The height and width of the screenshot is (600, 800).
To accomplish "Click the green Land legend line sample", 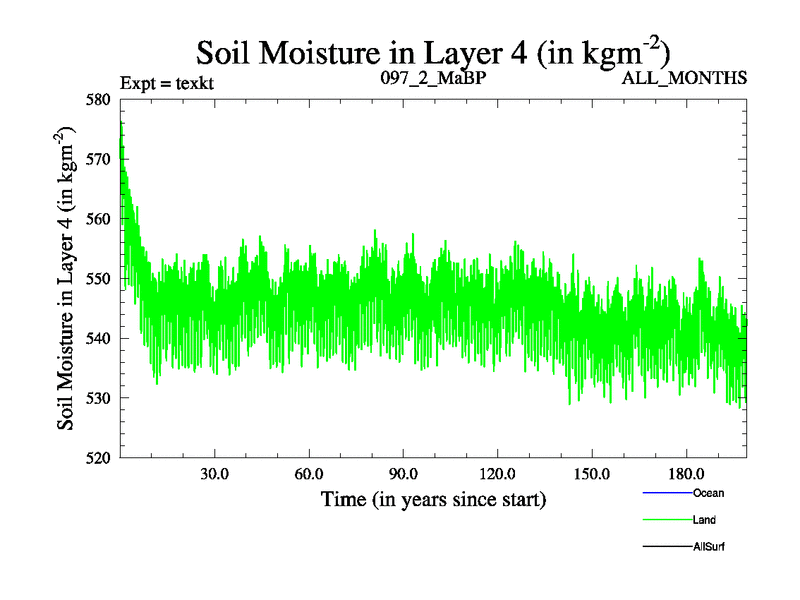I will pyautogui.click(x=666, y=520).
